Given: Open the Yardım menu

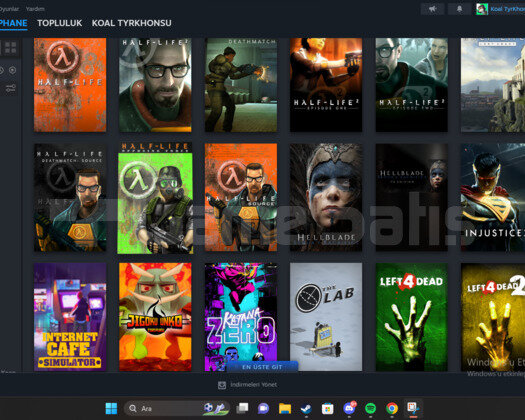Looking at the screenshot, I should pyautogui.click(x=35, y=9).
